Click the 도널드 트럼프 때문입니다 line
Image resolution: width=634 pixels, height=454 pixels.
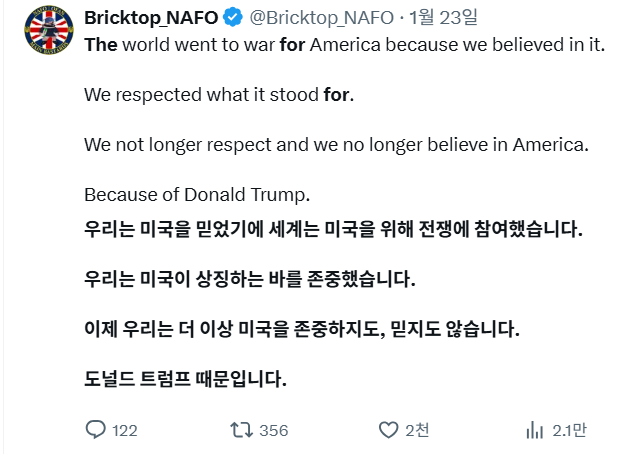coord(185,378)
